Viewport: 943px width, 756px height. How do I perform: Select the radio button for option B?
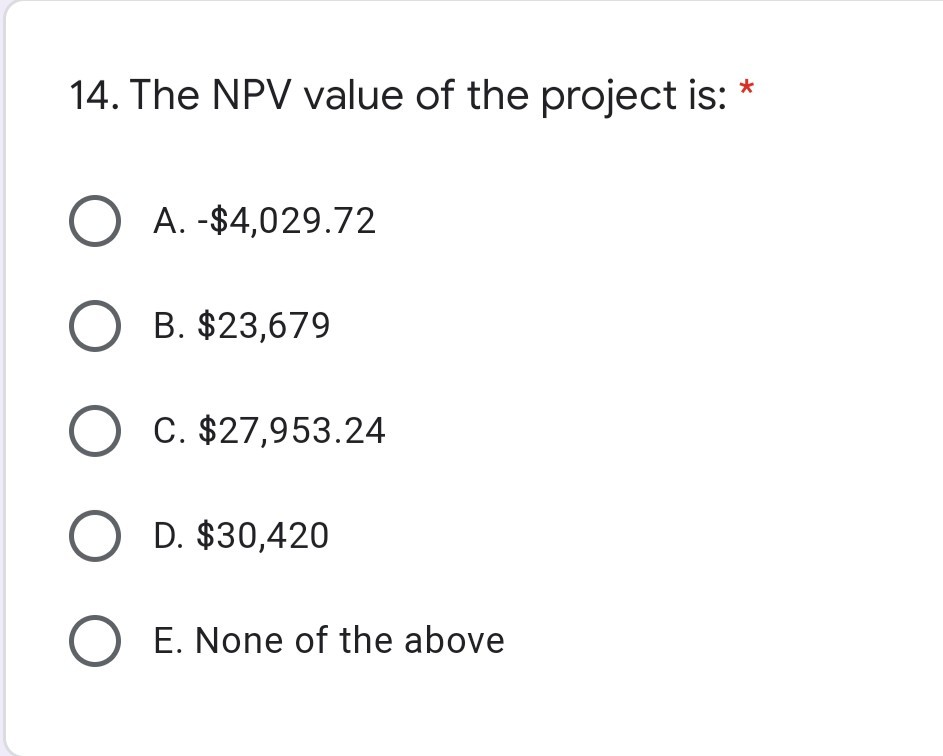click(95, 326)
